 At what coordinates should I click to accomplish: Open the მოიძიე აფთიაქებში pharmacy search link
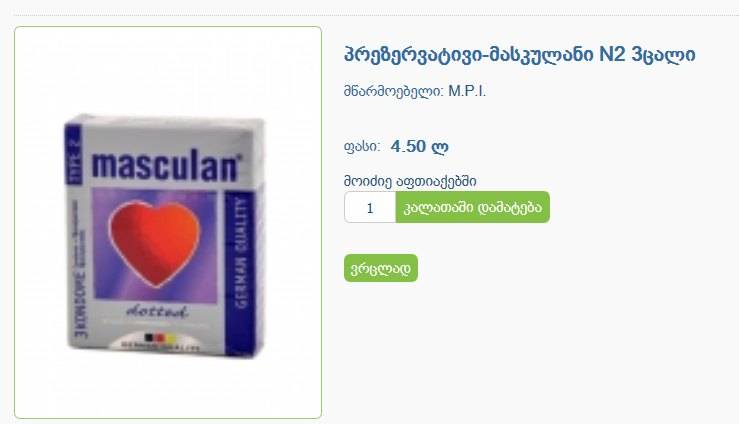(x=410, y=181)
